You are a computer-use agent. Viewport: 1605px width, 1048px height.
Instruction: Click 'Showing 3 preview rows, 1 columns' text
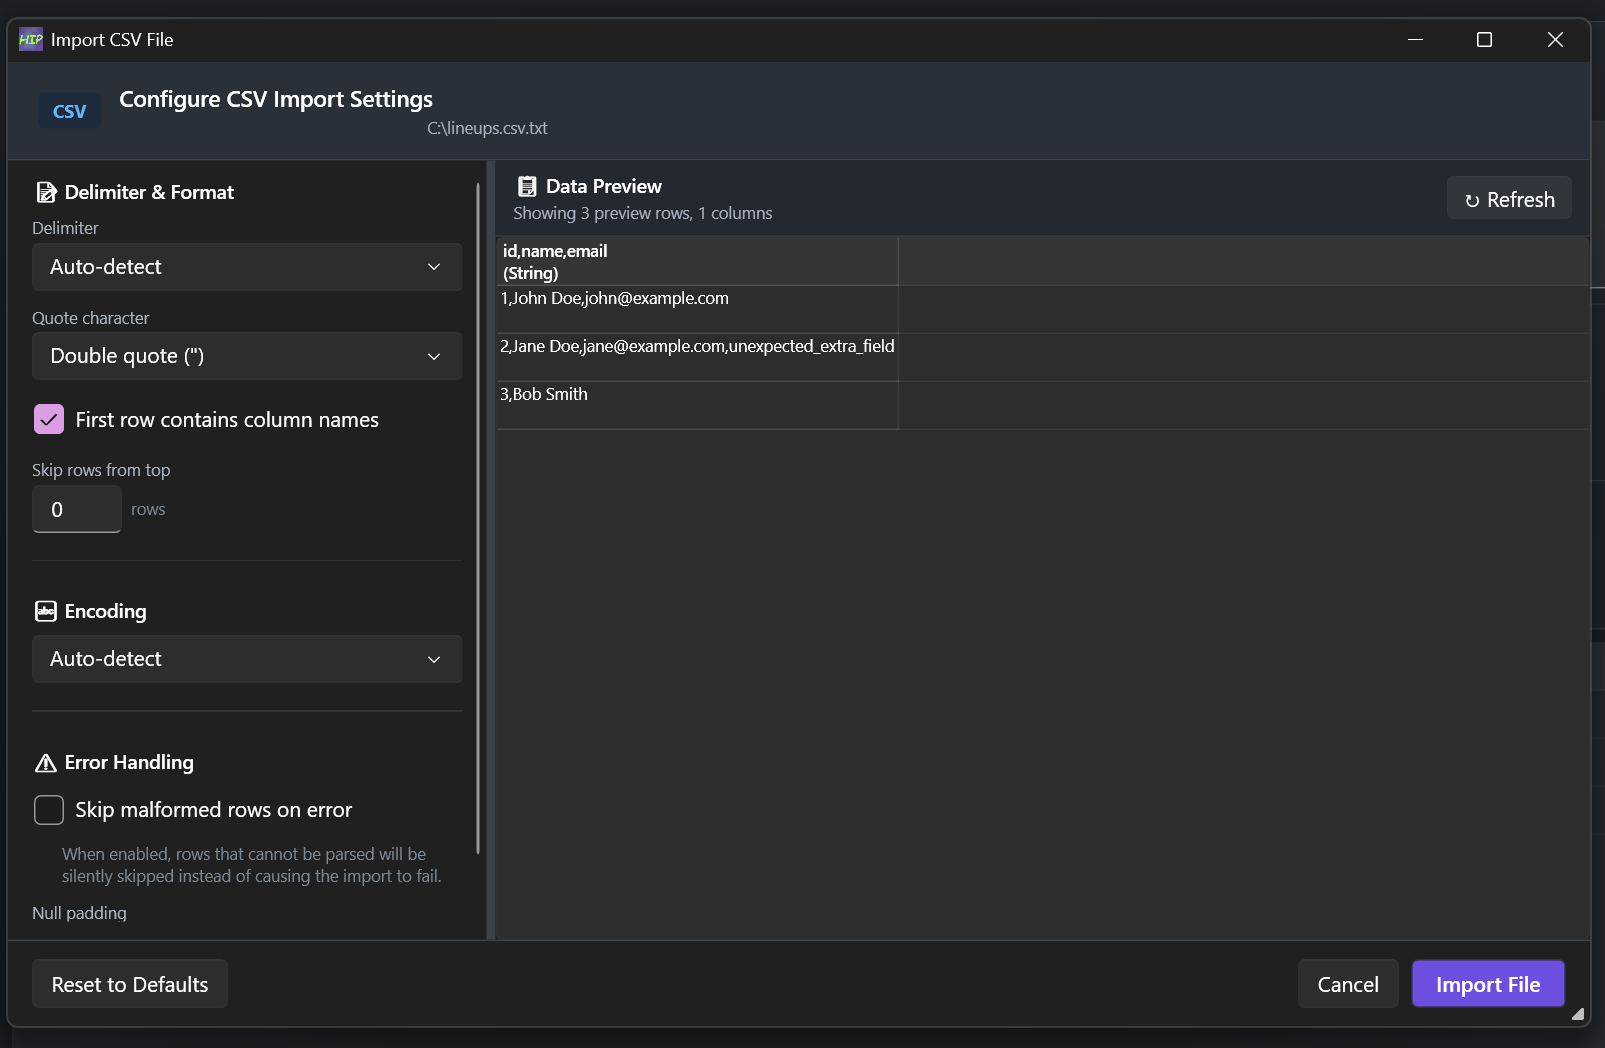(x=643, y=213)
